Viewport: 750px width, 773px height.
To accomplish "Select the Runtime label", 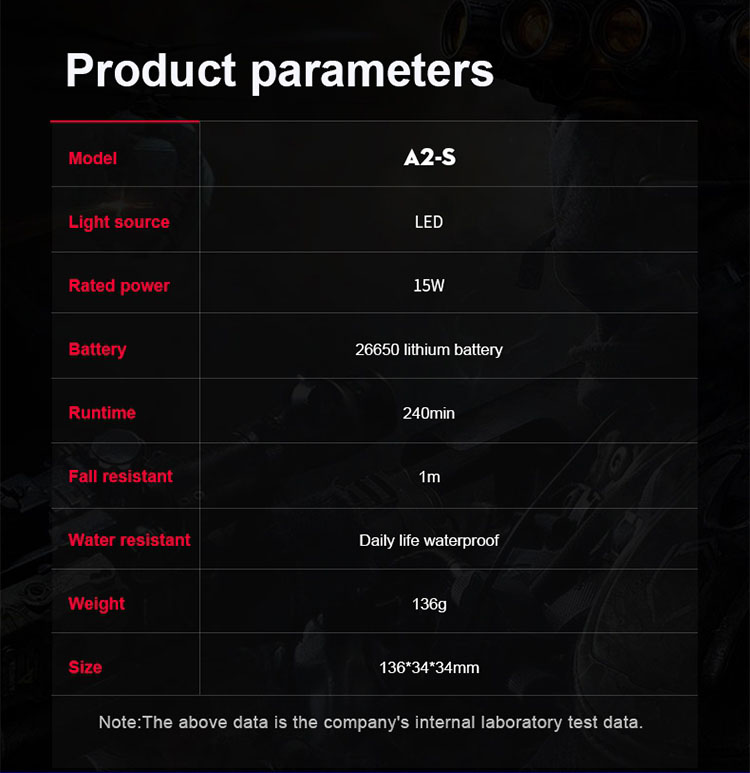I will 102,413.
